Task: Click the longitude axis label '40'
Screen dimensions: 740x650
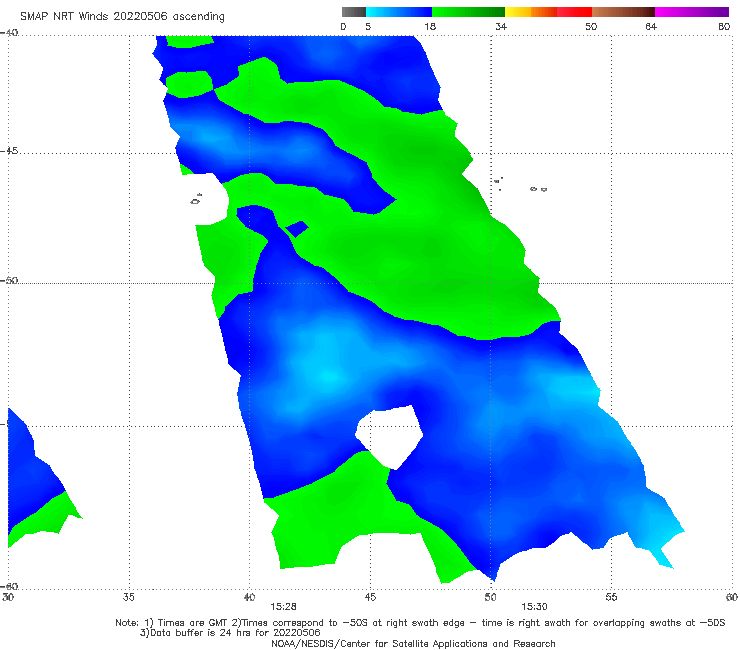Action: click(249, 597)
